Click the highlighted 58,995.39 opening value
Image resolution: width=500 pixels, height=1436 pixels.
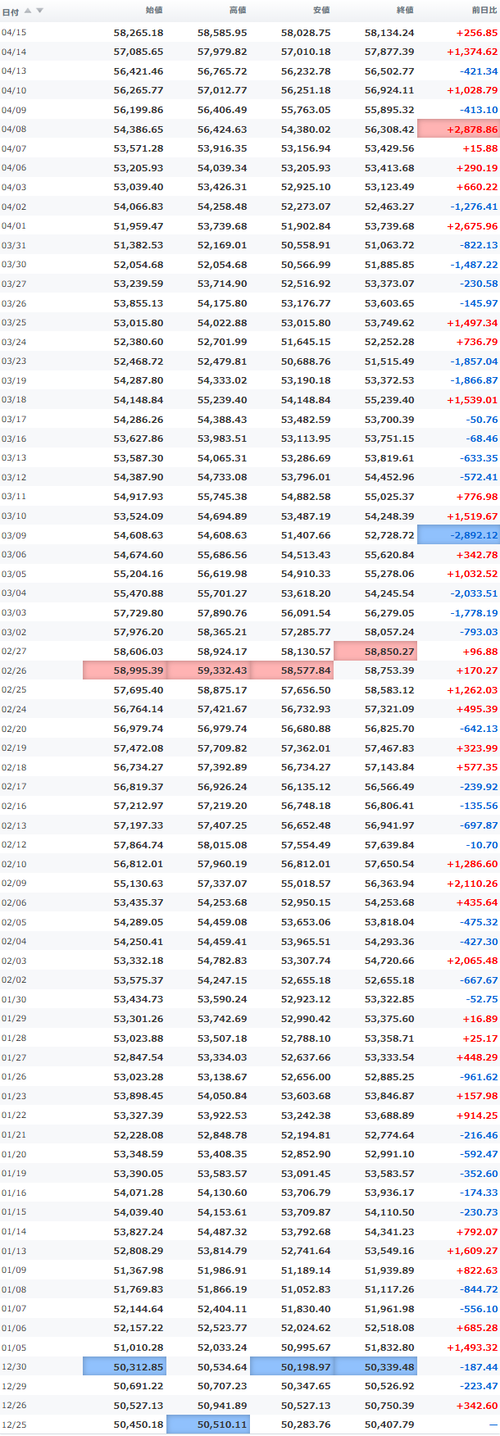coord(124,671)
